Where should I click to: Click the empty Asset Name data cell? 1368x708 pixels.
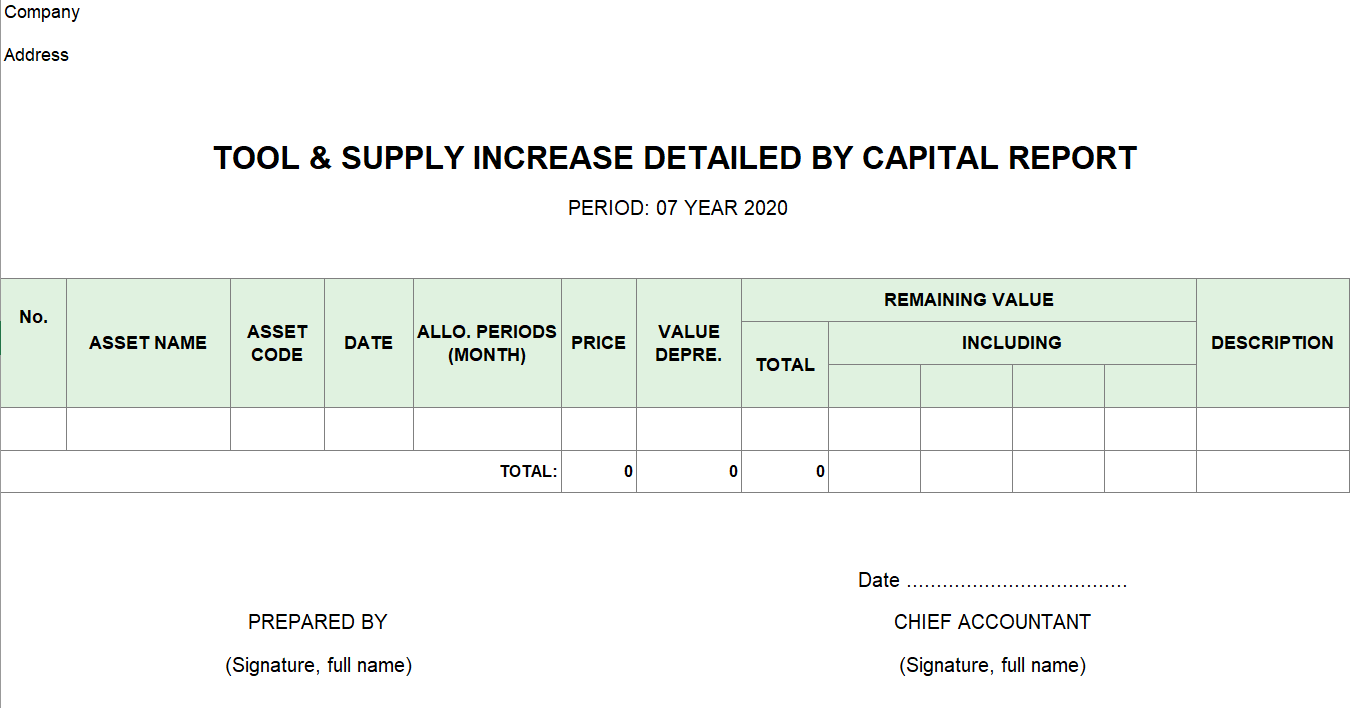[148, 429]
